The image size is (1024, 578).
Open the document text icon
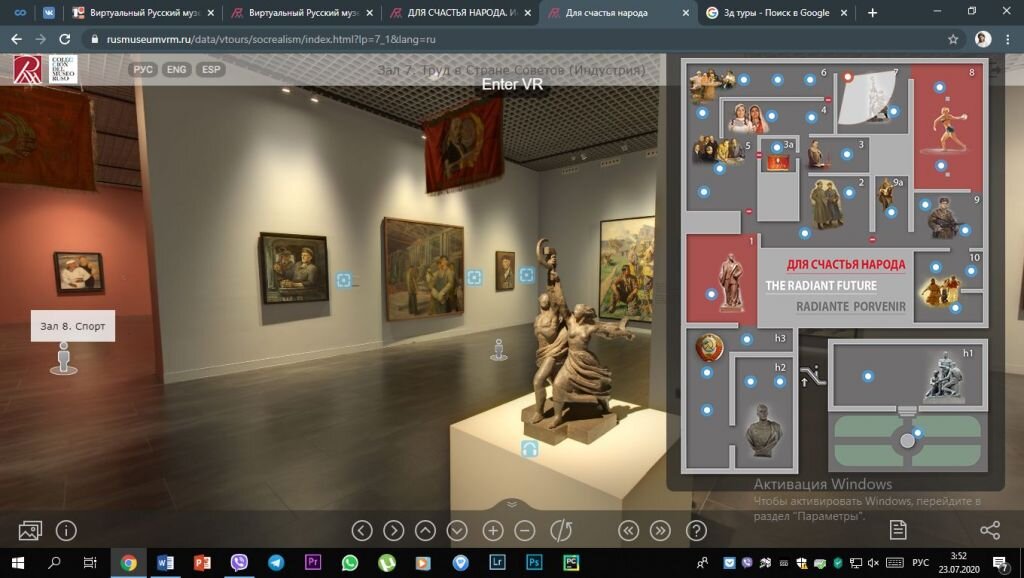point(898,530)
